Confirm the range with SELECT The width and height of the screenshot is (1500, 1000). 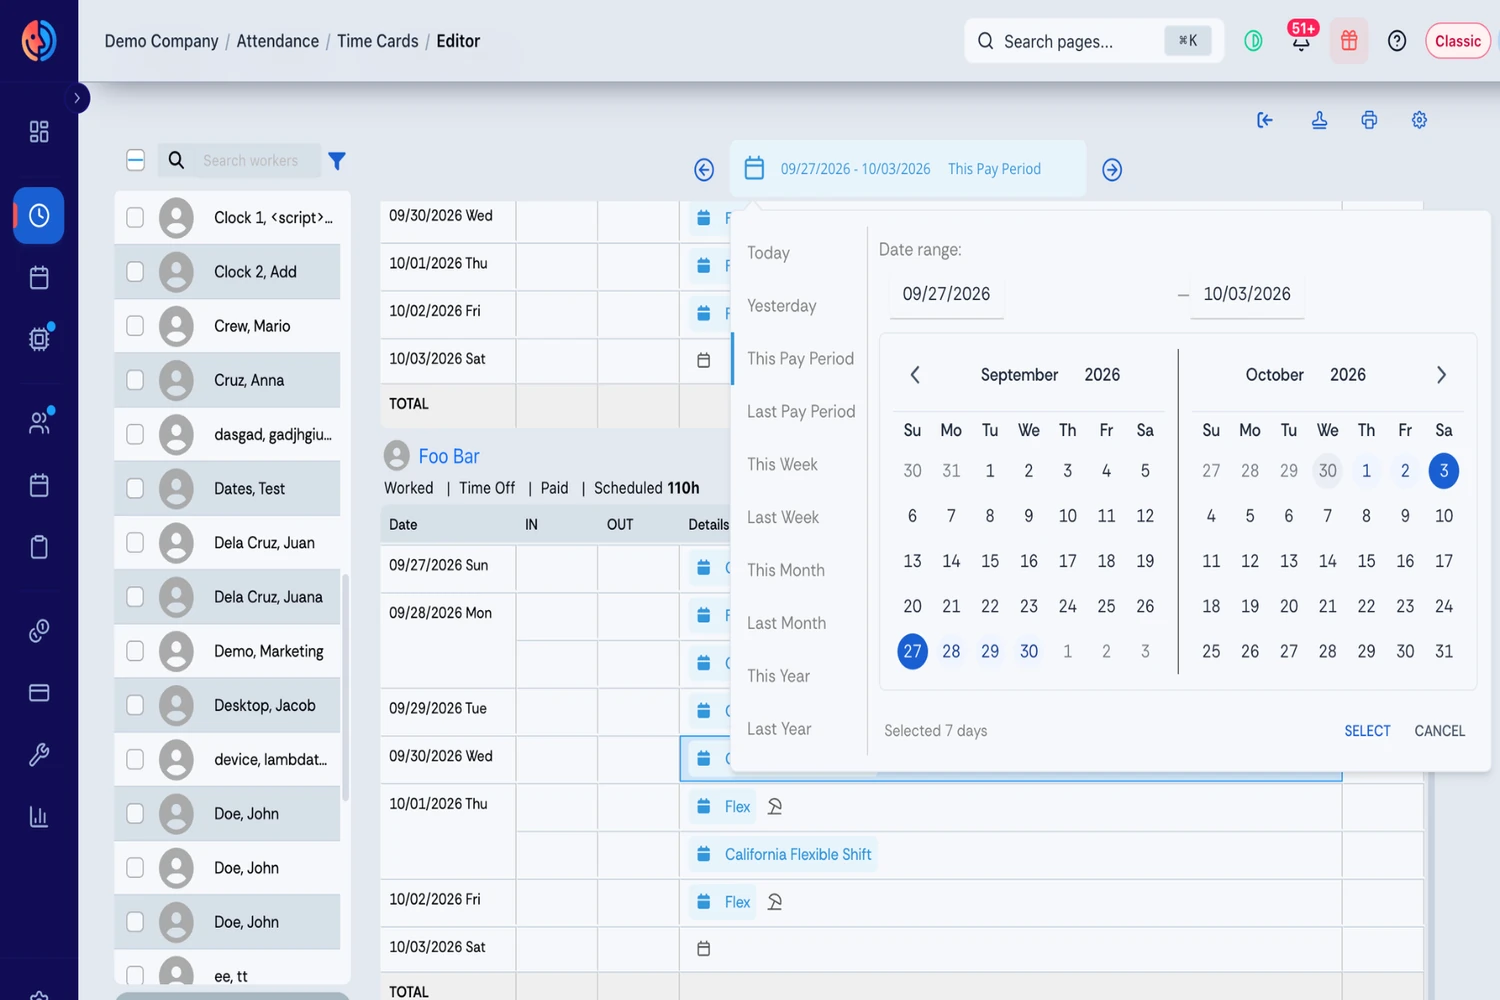point(1367,731)
